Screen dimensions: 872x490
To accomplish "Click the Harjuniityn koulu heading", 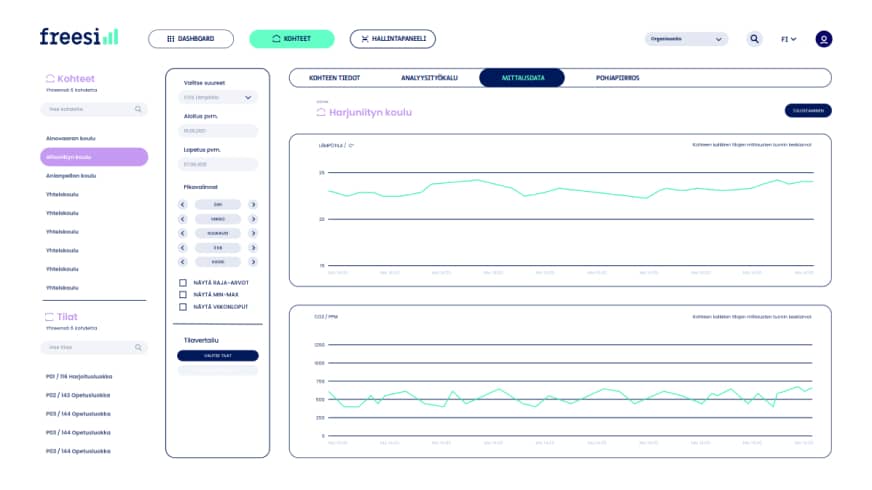I will coord(370,112).
